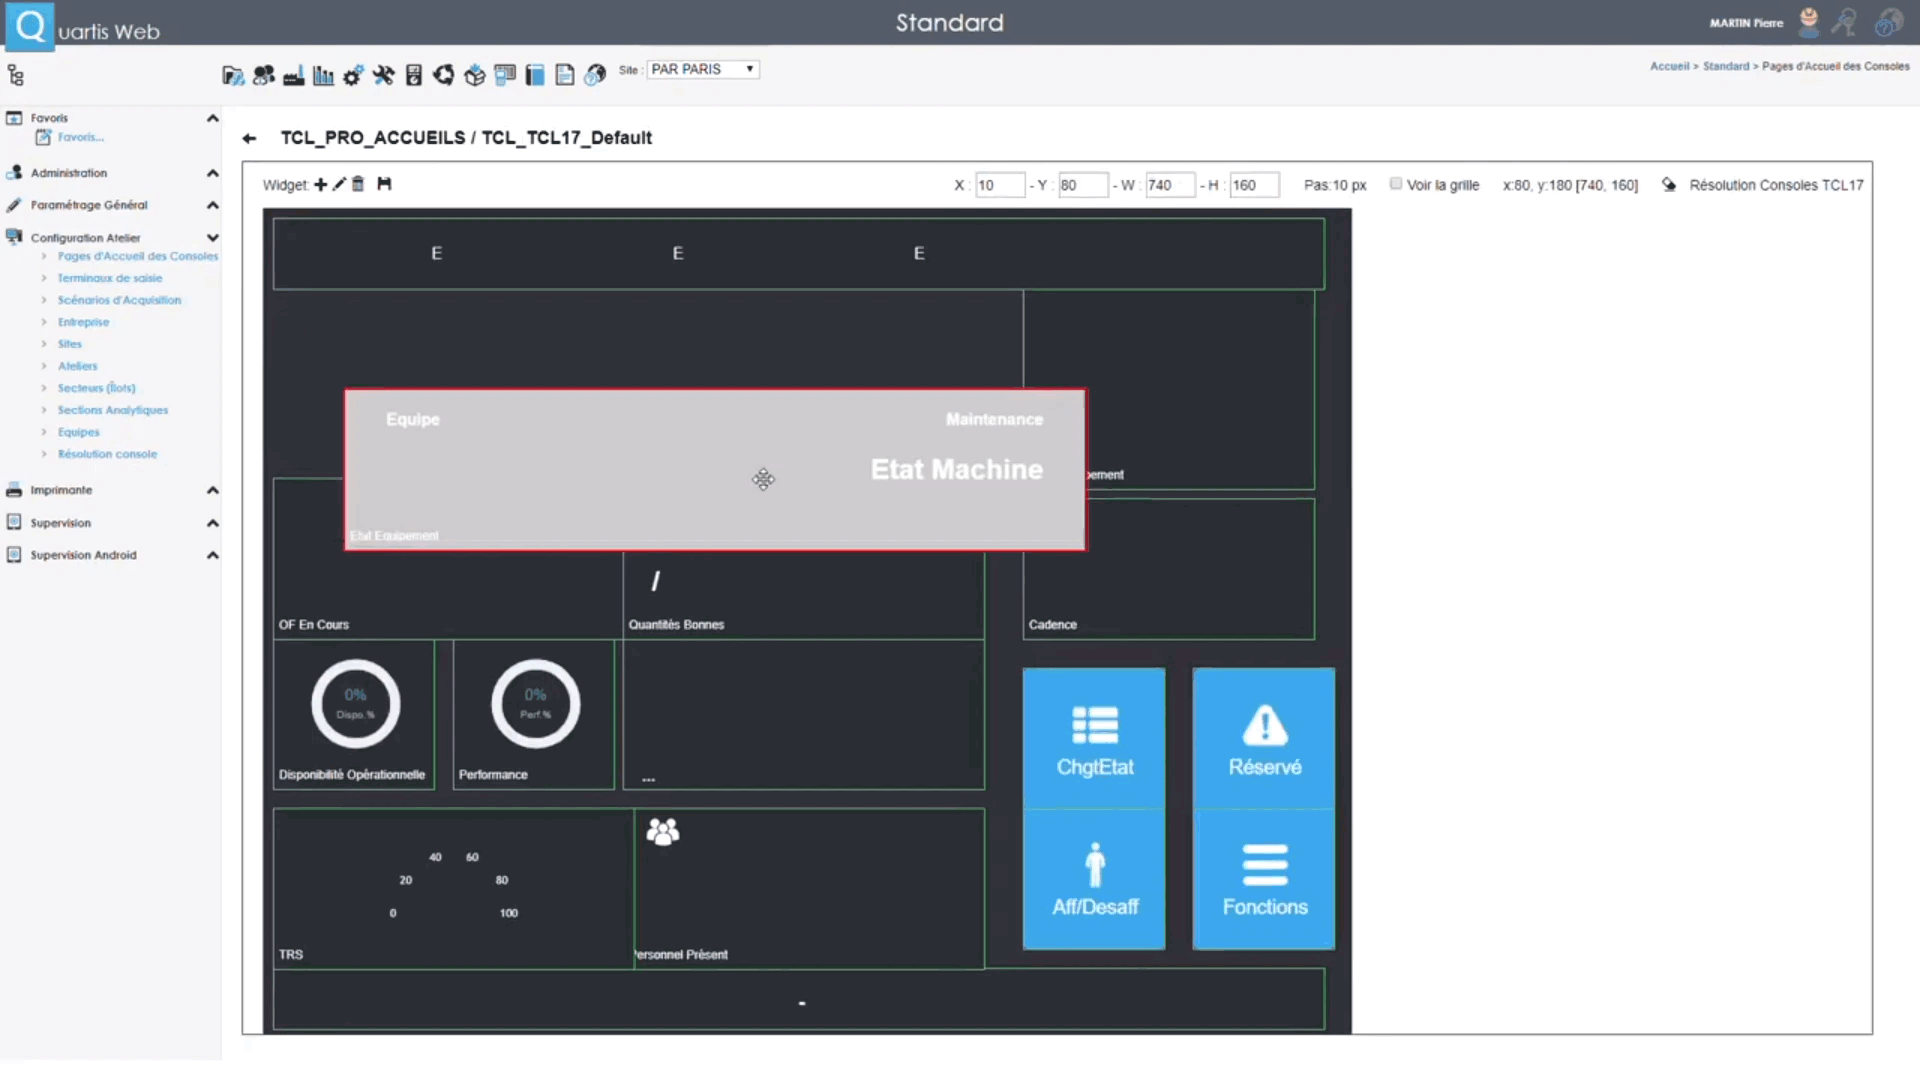
Task: Click the recycle/refresh icon in the toolbar
Action: [443, 74]
